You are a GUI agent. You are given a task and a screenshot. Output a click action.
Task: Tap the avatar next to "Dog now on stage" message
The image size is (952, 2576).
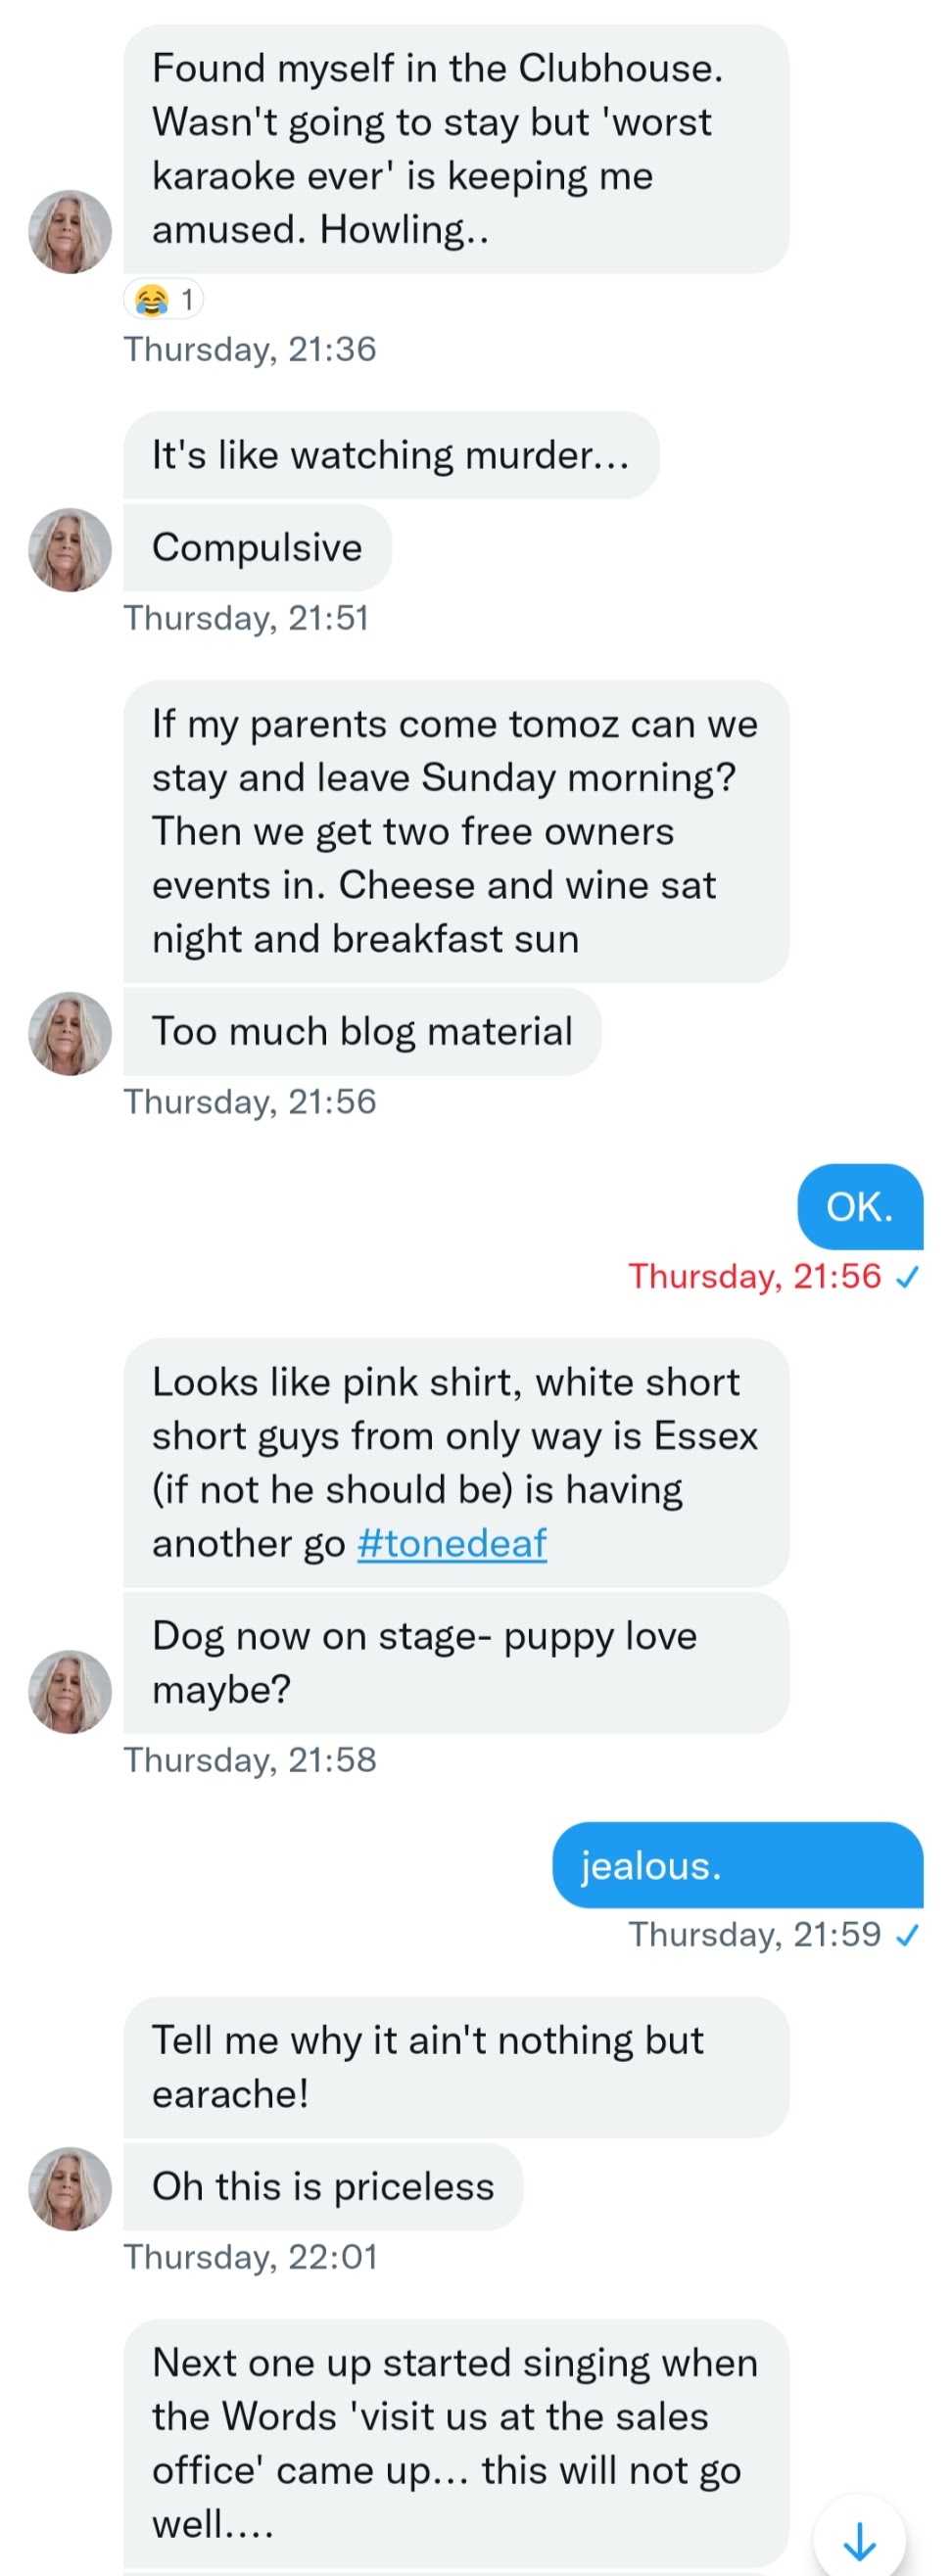coord(70,1691)
